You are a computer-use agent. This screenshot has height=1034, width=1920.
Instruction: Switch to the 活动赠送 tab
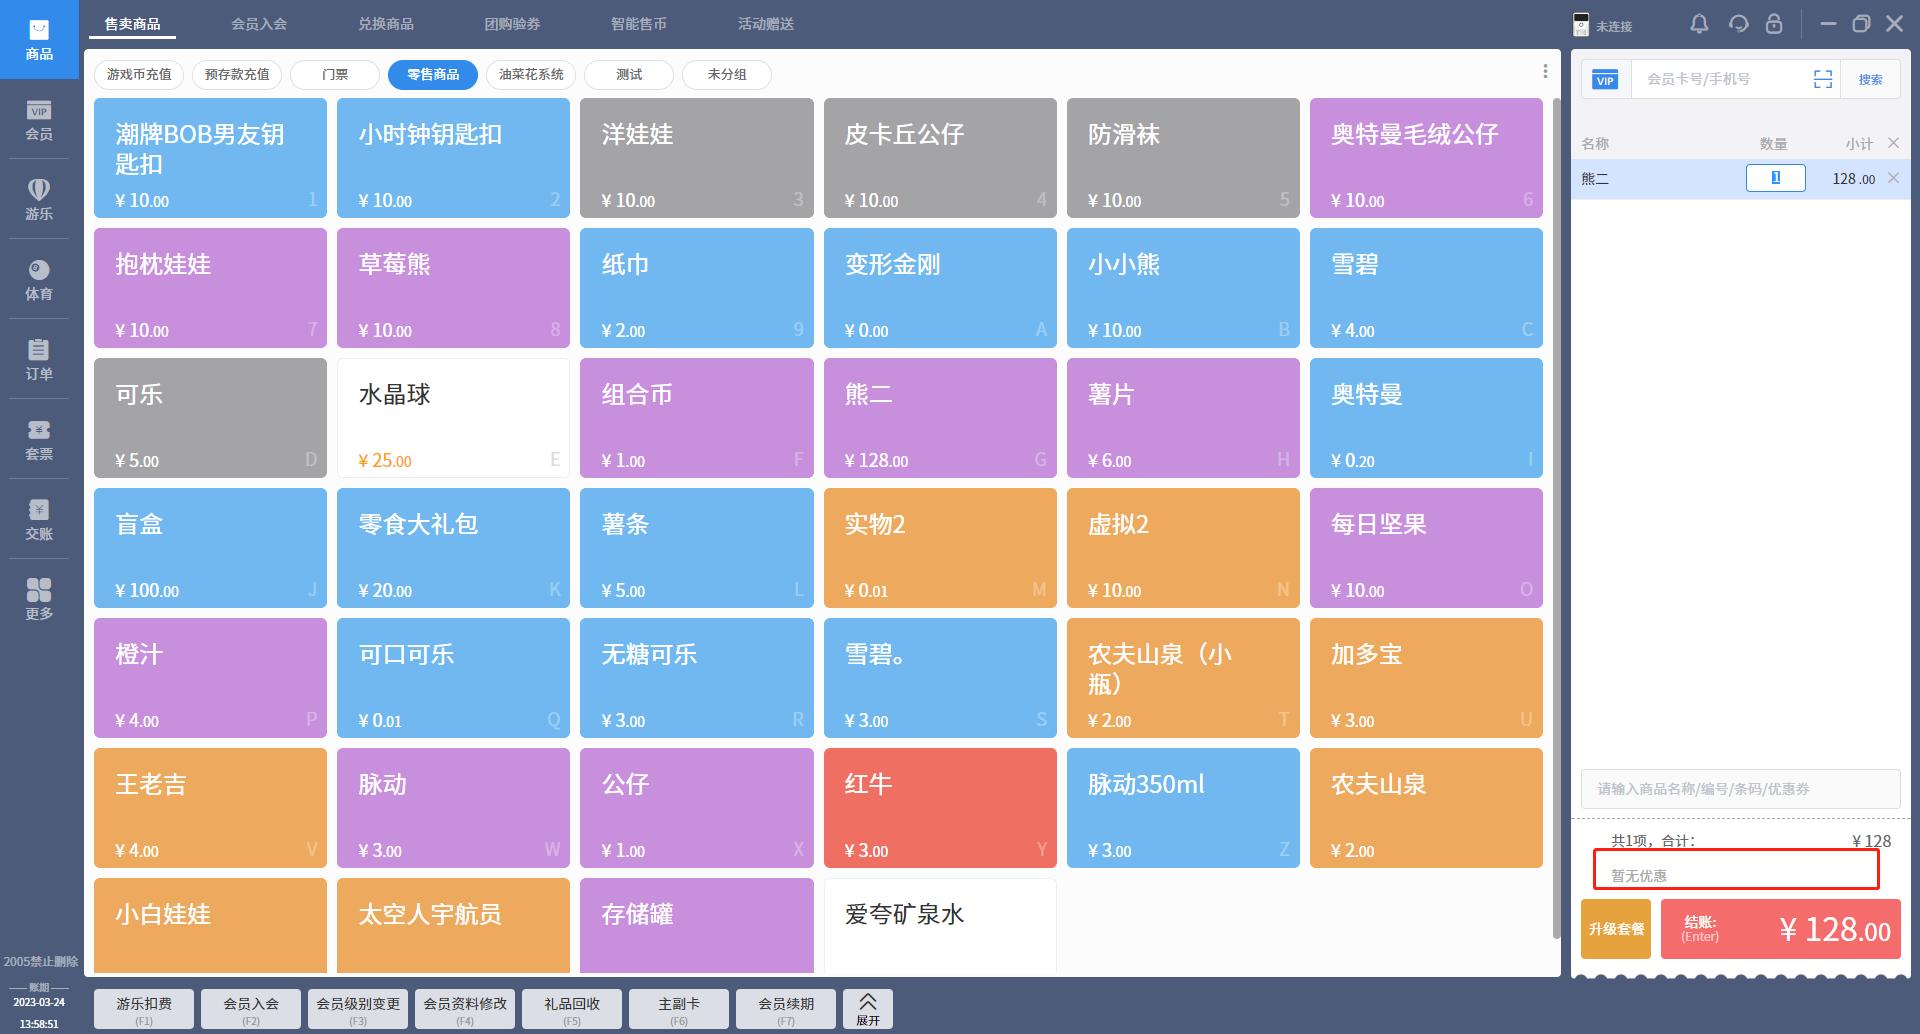(x=766, y=24)
